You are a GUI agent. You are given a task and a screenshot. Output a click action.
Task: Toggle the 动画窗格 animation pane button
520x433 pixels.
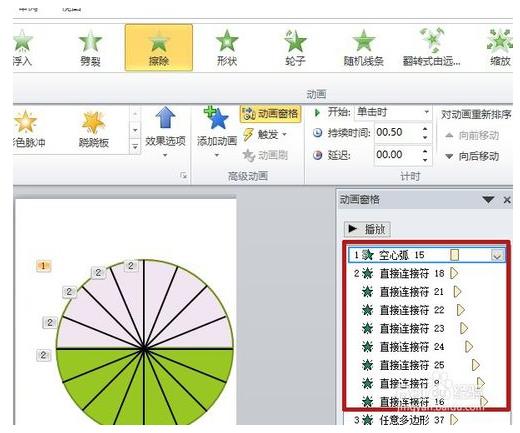(x=270, y=114)
